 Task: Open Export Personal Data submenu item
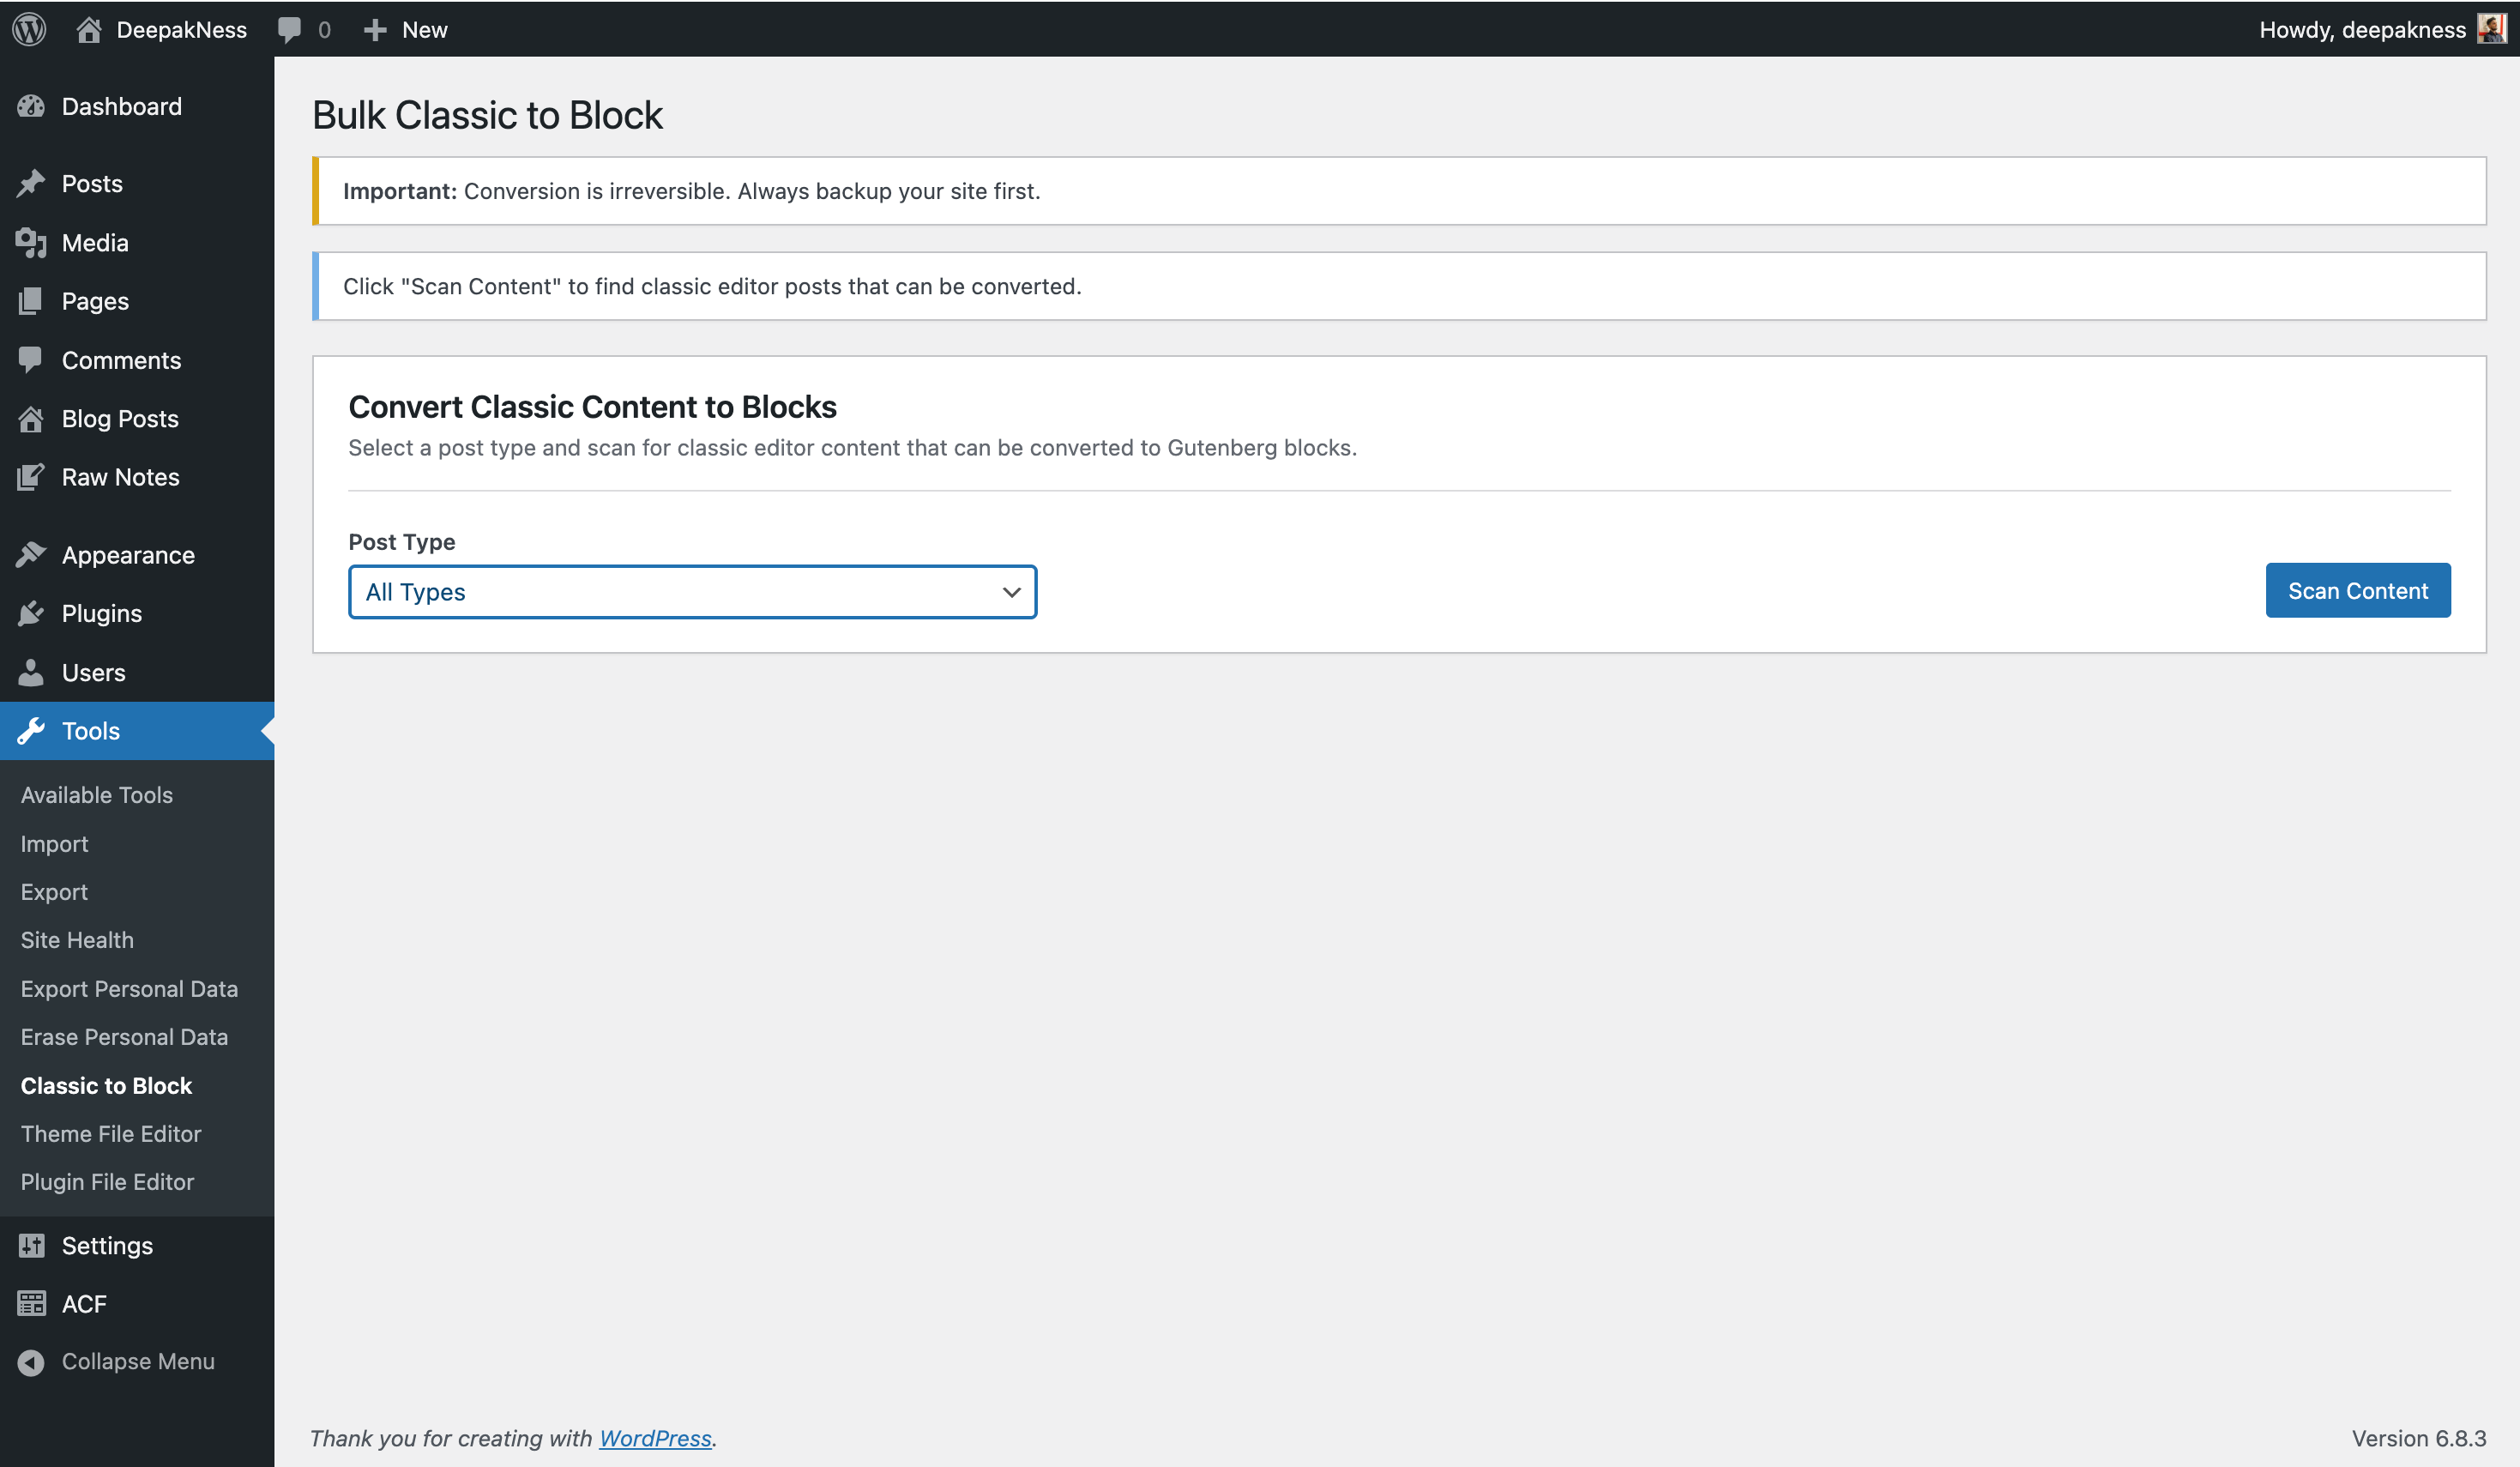click(x=129, y=988)
